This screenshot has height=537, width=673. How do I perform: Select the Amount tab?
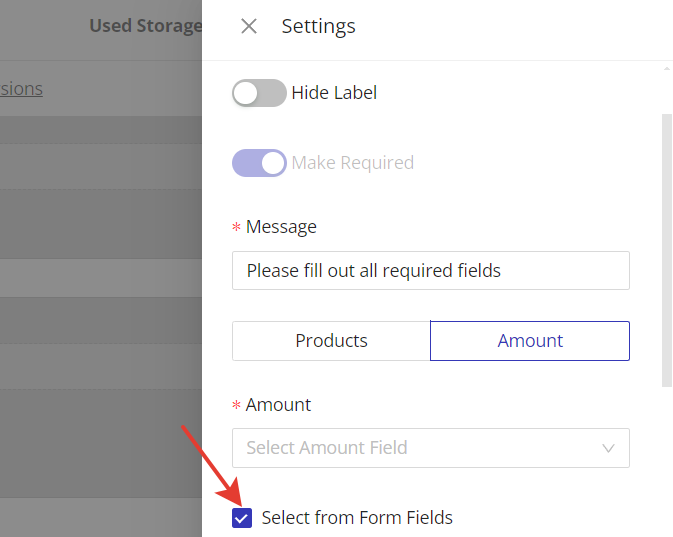tap(530, 341)
